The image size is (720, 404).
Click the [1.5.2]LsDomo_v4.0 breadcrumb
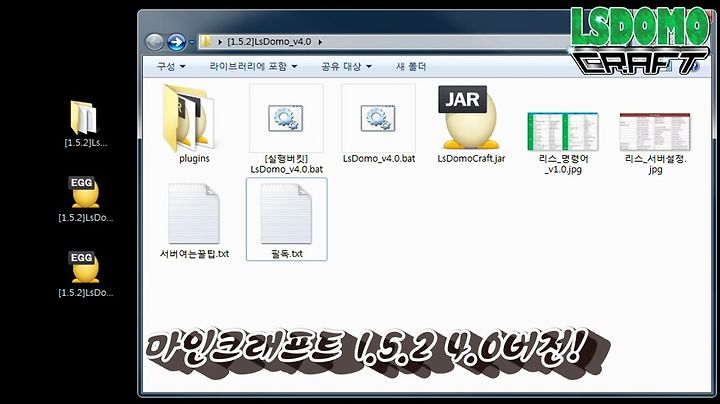click(x=269, y=42)
